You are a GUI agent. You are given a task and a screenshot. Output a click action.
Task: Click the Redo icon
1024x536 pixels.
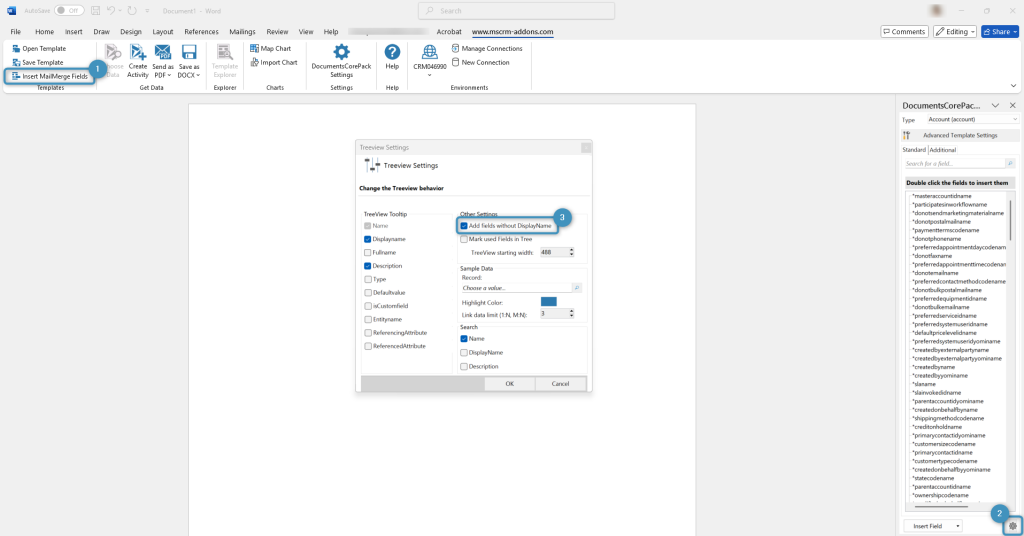coord(133,10)
